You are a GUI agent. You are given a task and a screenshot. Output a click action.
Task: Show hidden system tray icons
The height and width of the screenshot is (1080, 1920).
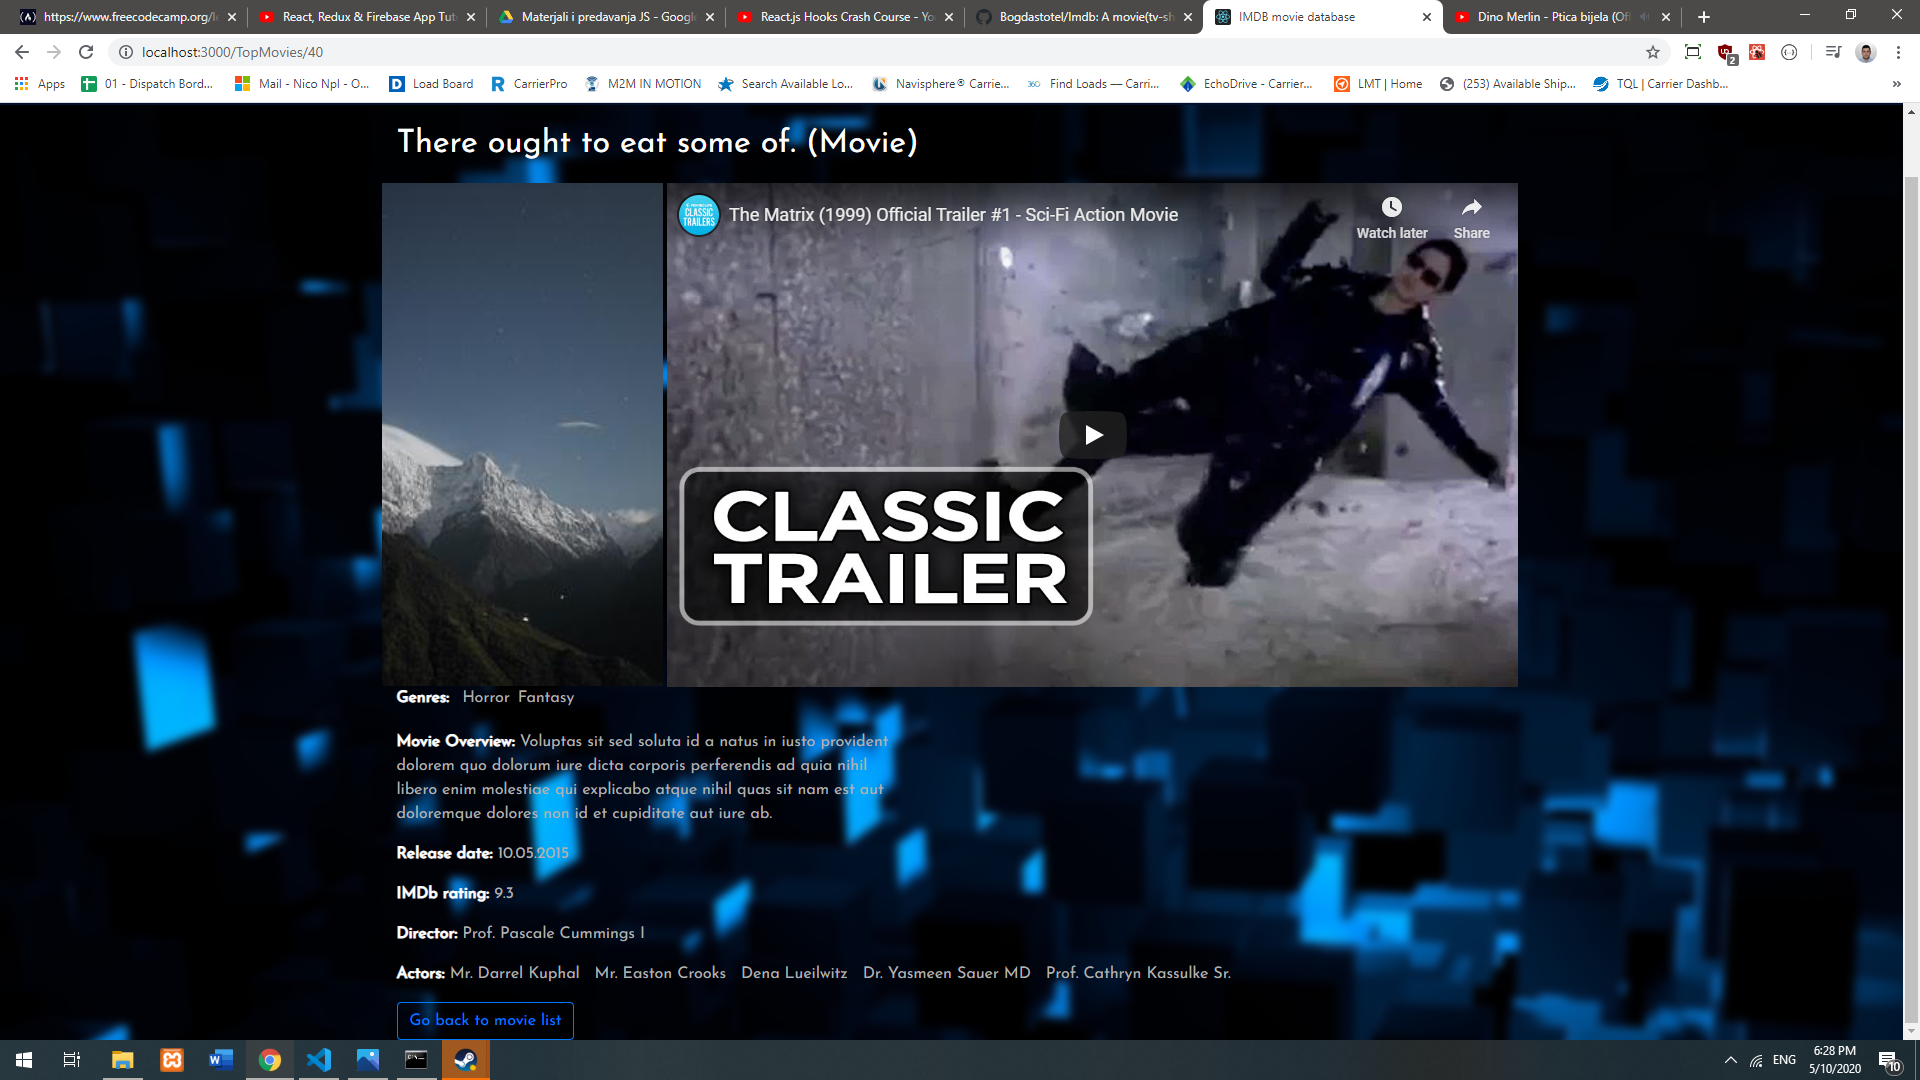click(1730, 1060)
